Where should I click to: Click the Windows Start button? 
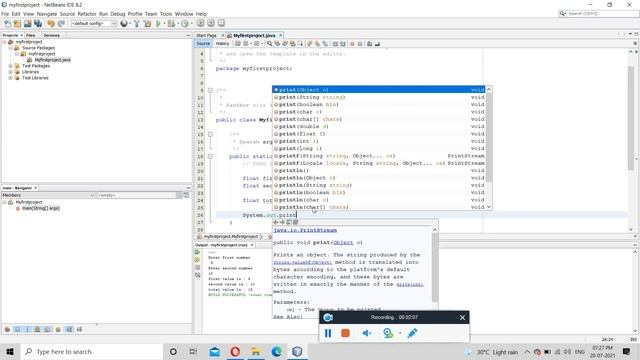pyautogui.click(x=10, y=351)
